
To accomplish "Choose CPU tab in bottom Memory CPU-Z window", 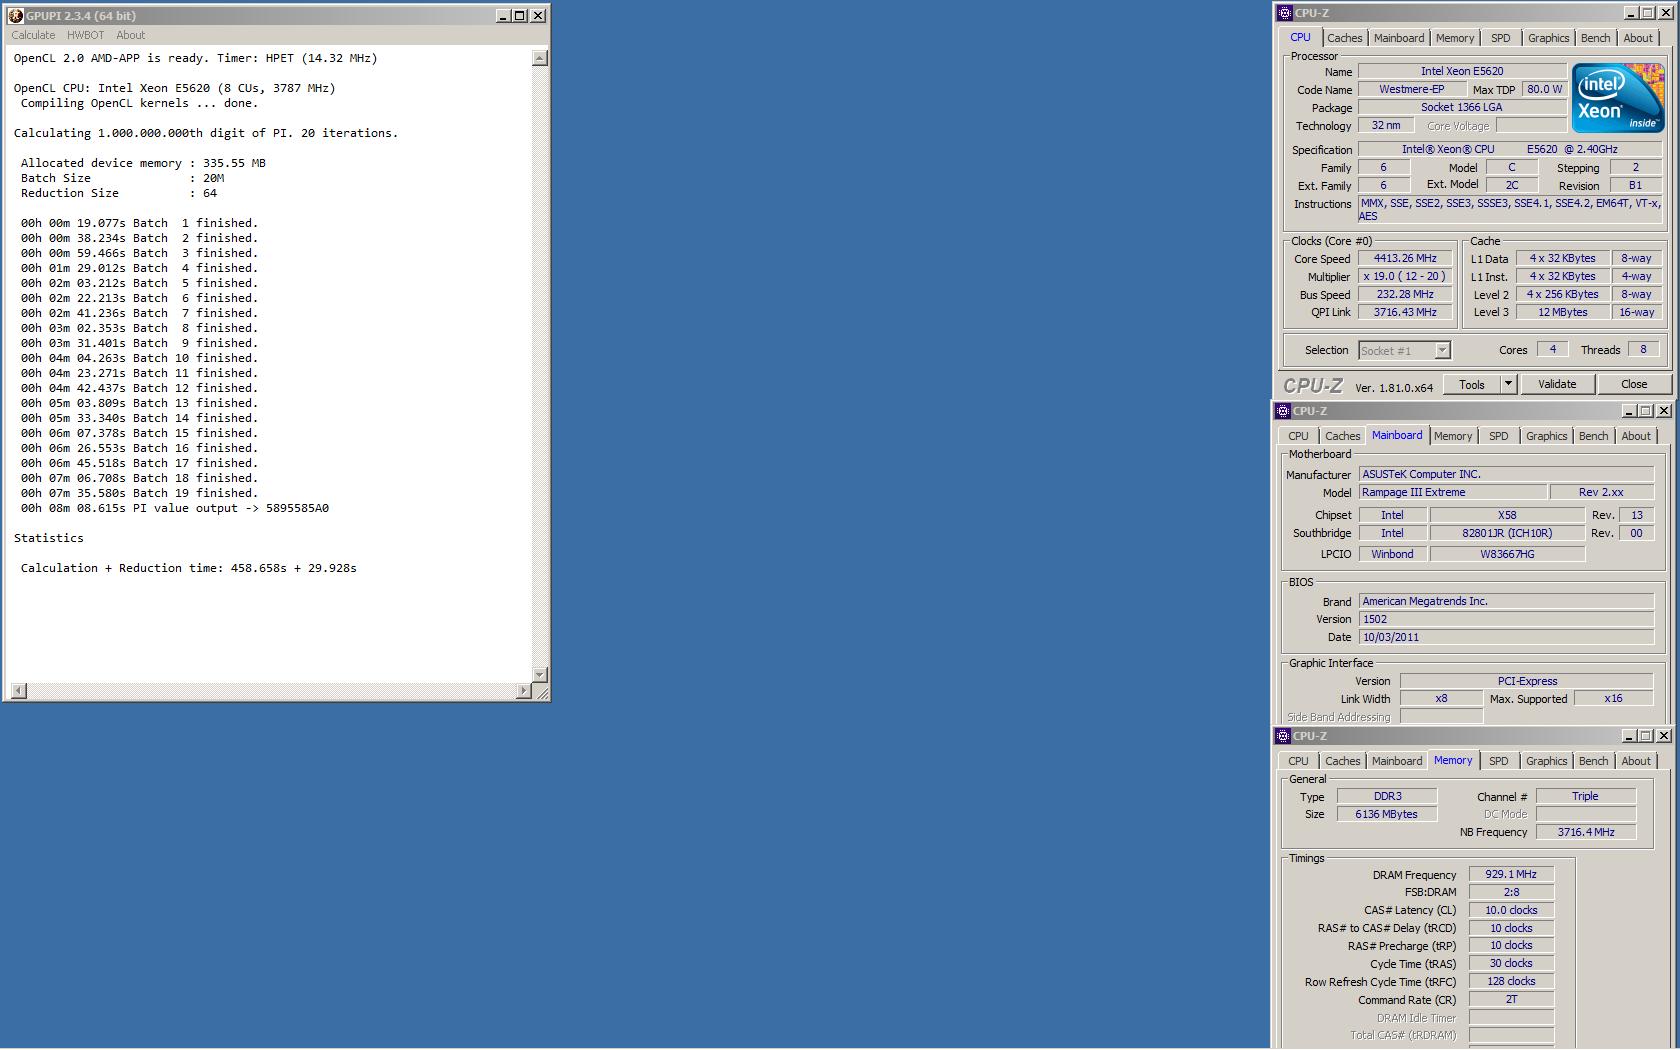I will pos(1298,761).
